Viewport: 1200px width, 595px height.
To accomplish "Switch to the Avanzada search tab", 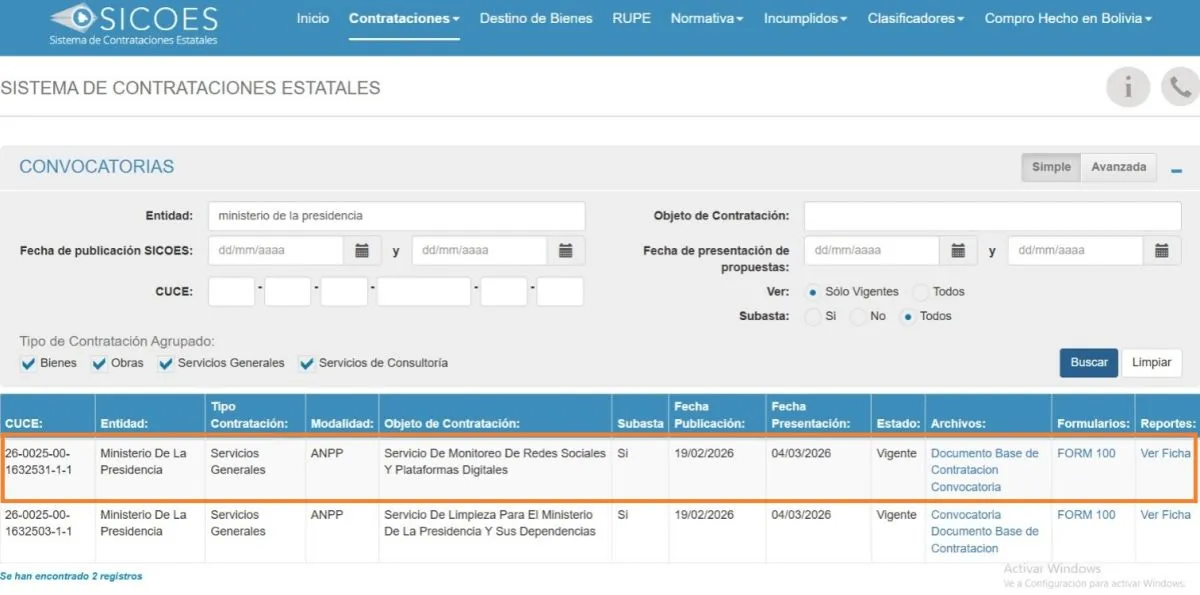I will tap(1118, 167).
